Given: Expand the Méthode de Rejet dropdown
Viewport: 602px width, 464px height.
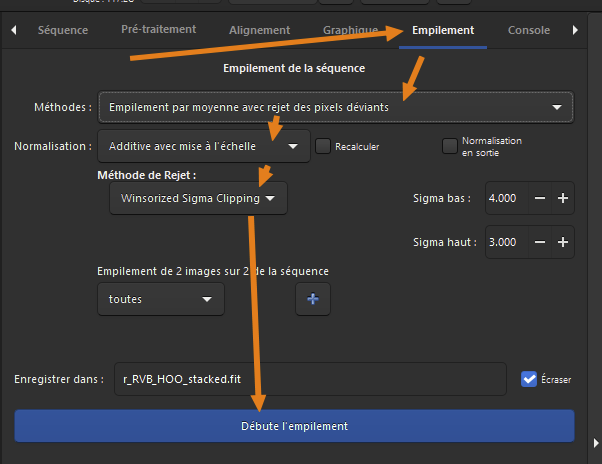Looking at the screenshot, I should point(198,198).
